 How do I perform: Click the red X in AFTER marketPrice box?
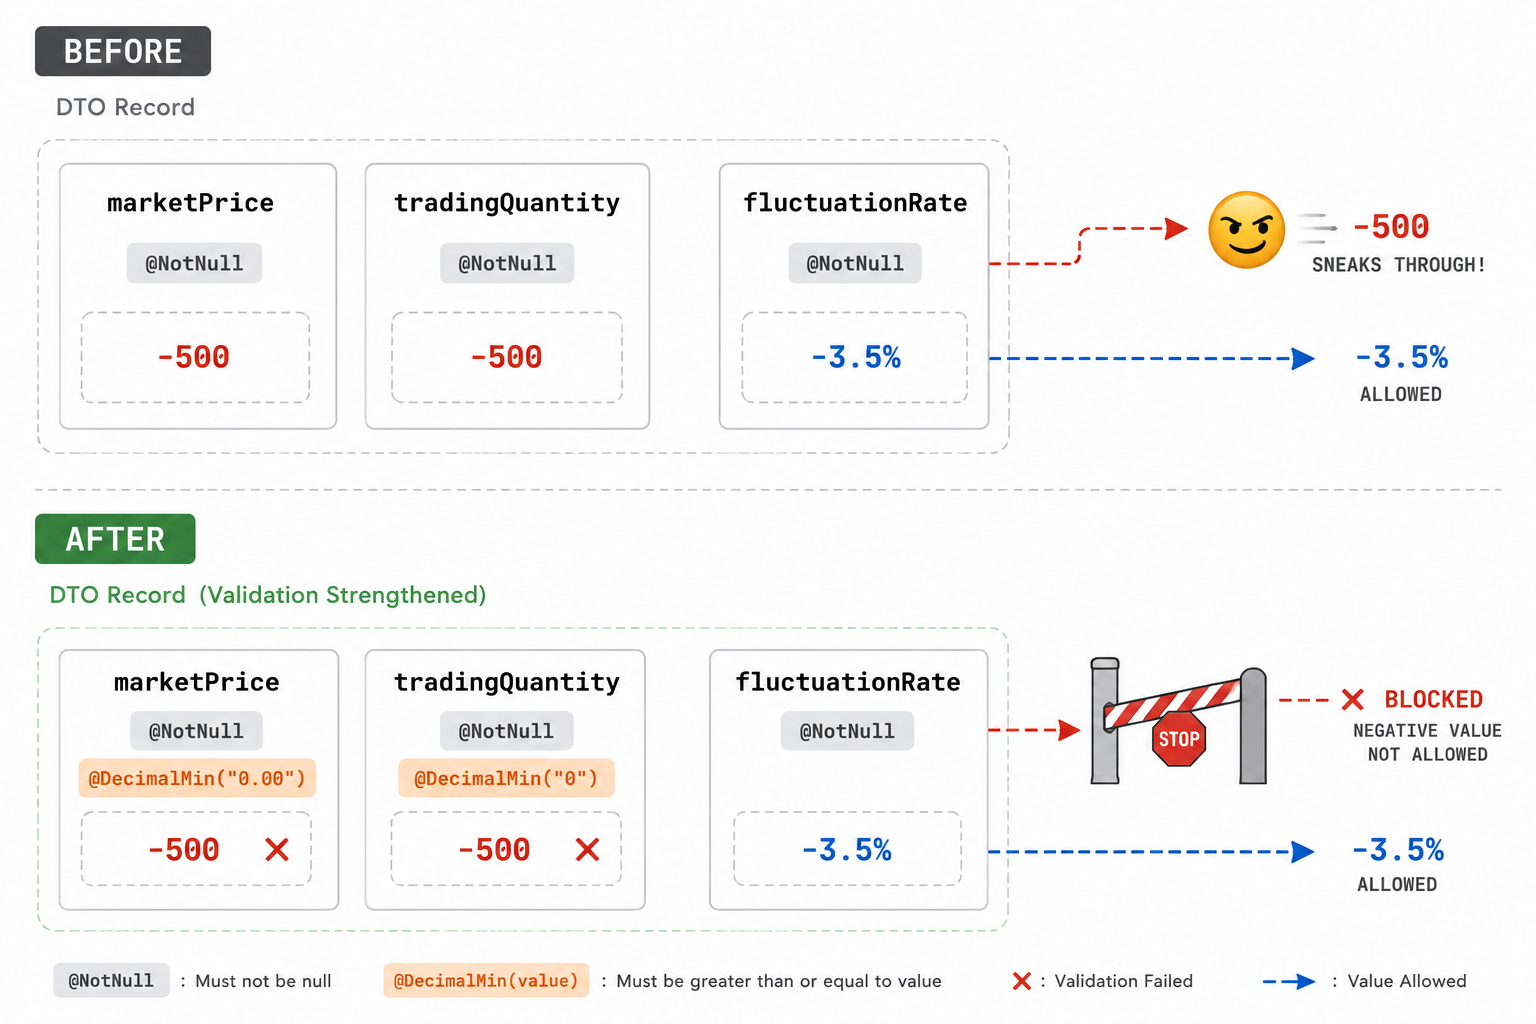pyautogui.click(x=277, y=850)
